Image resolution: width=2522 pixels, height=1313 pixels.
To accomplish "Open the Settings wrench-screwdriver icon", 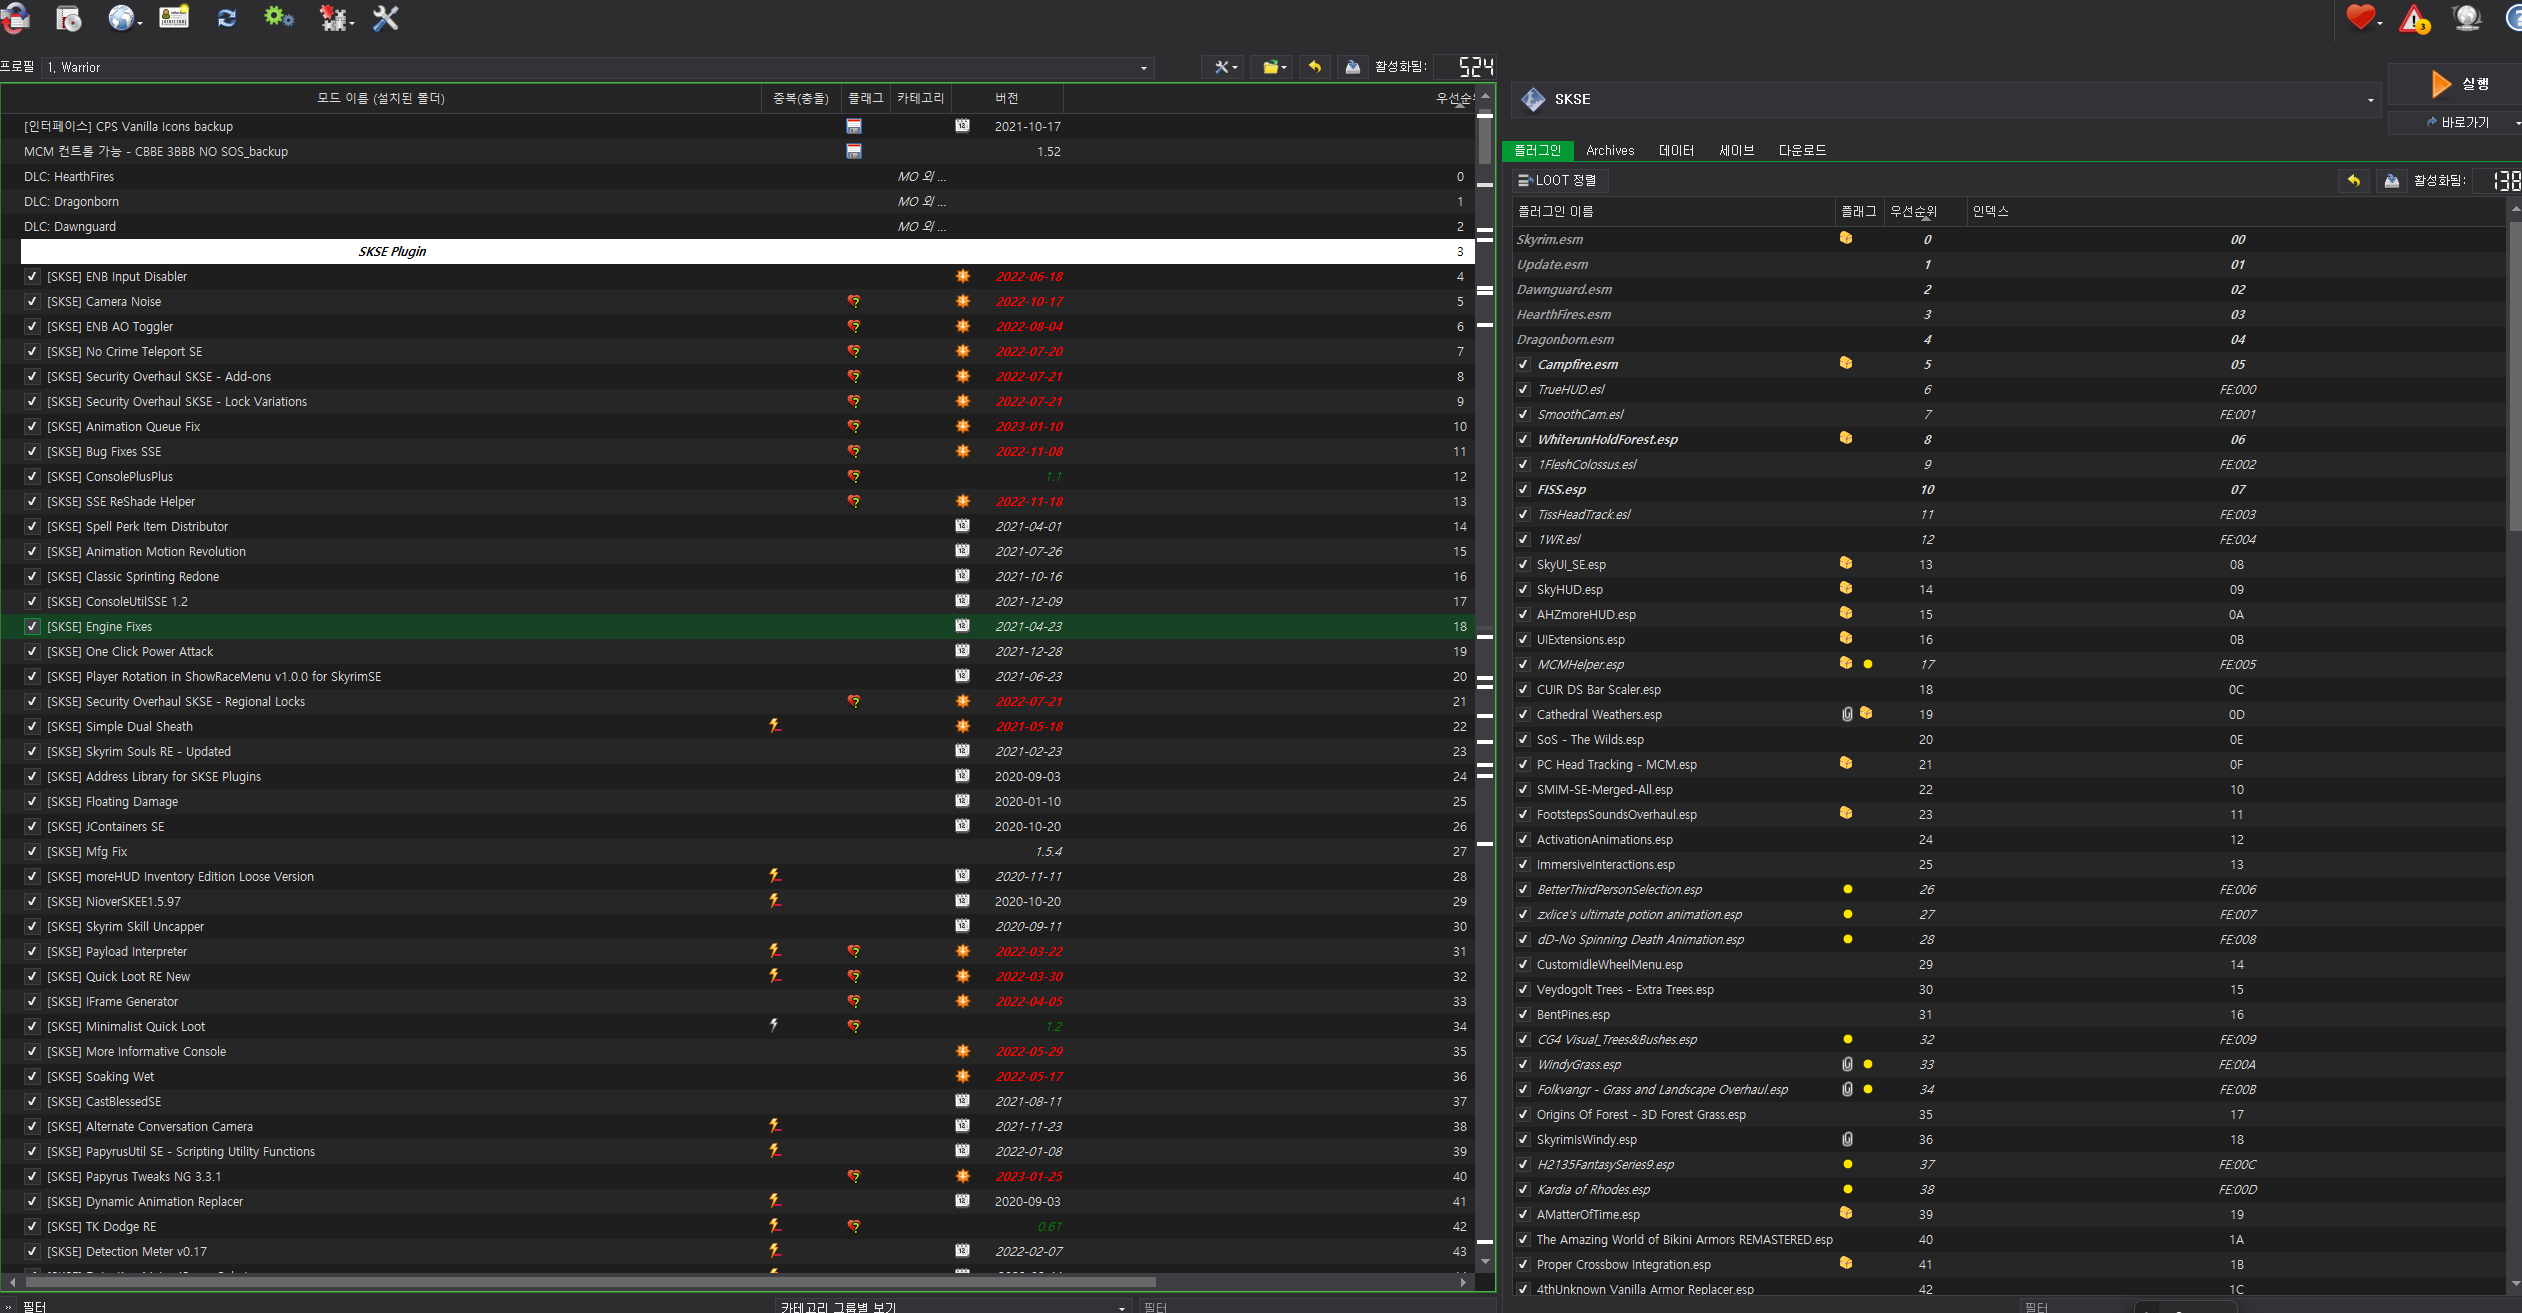I will pyautogui.click(x=385, y=18).
